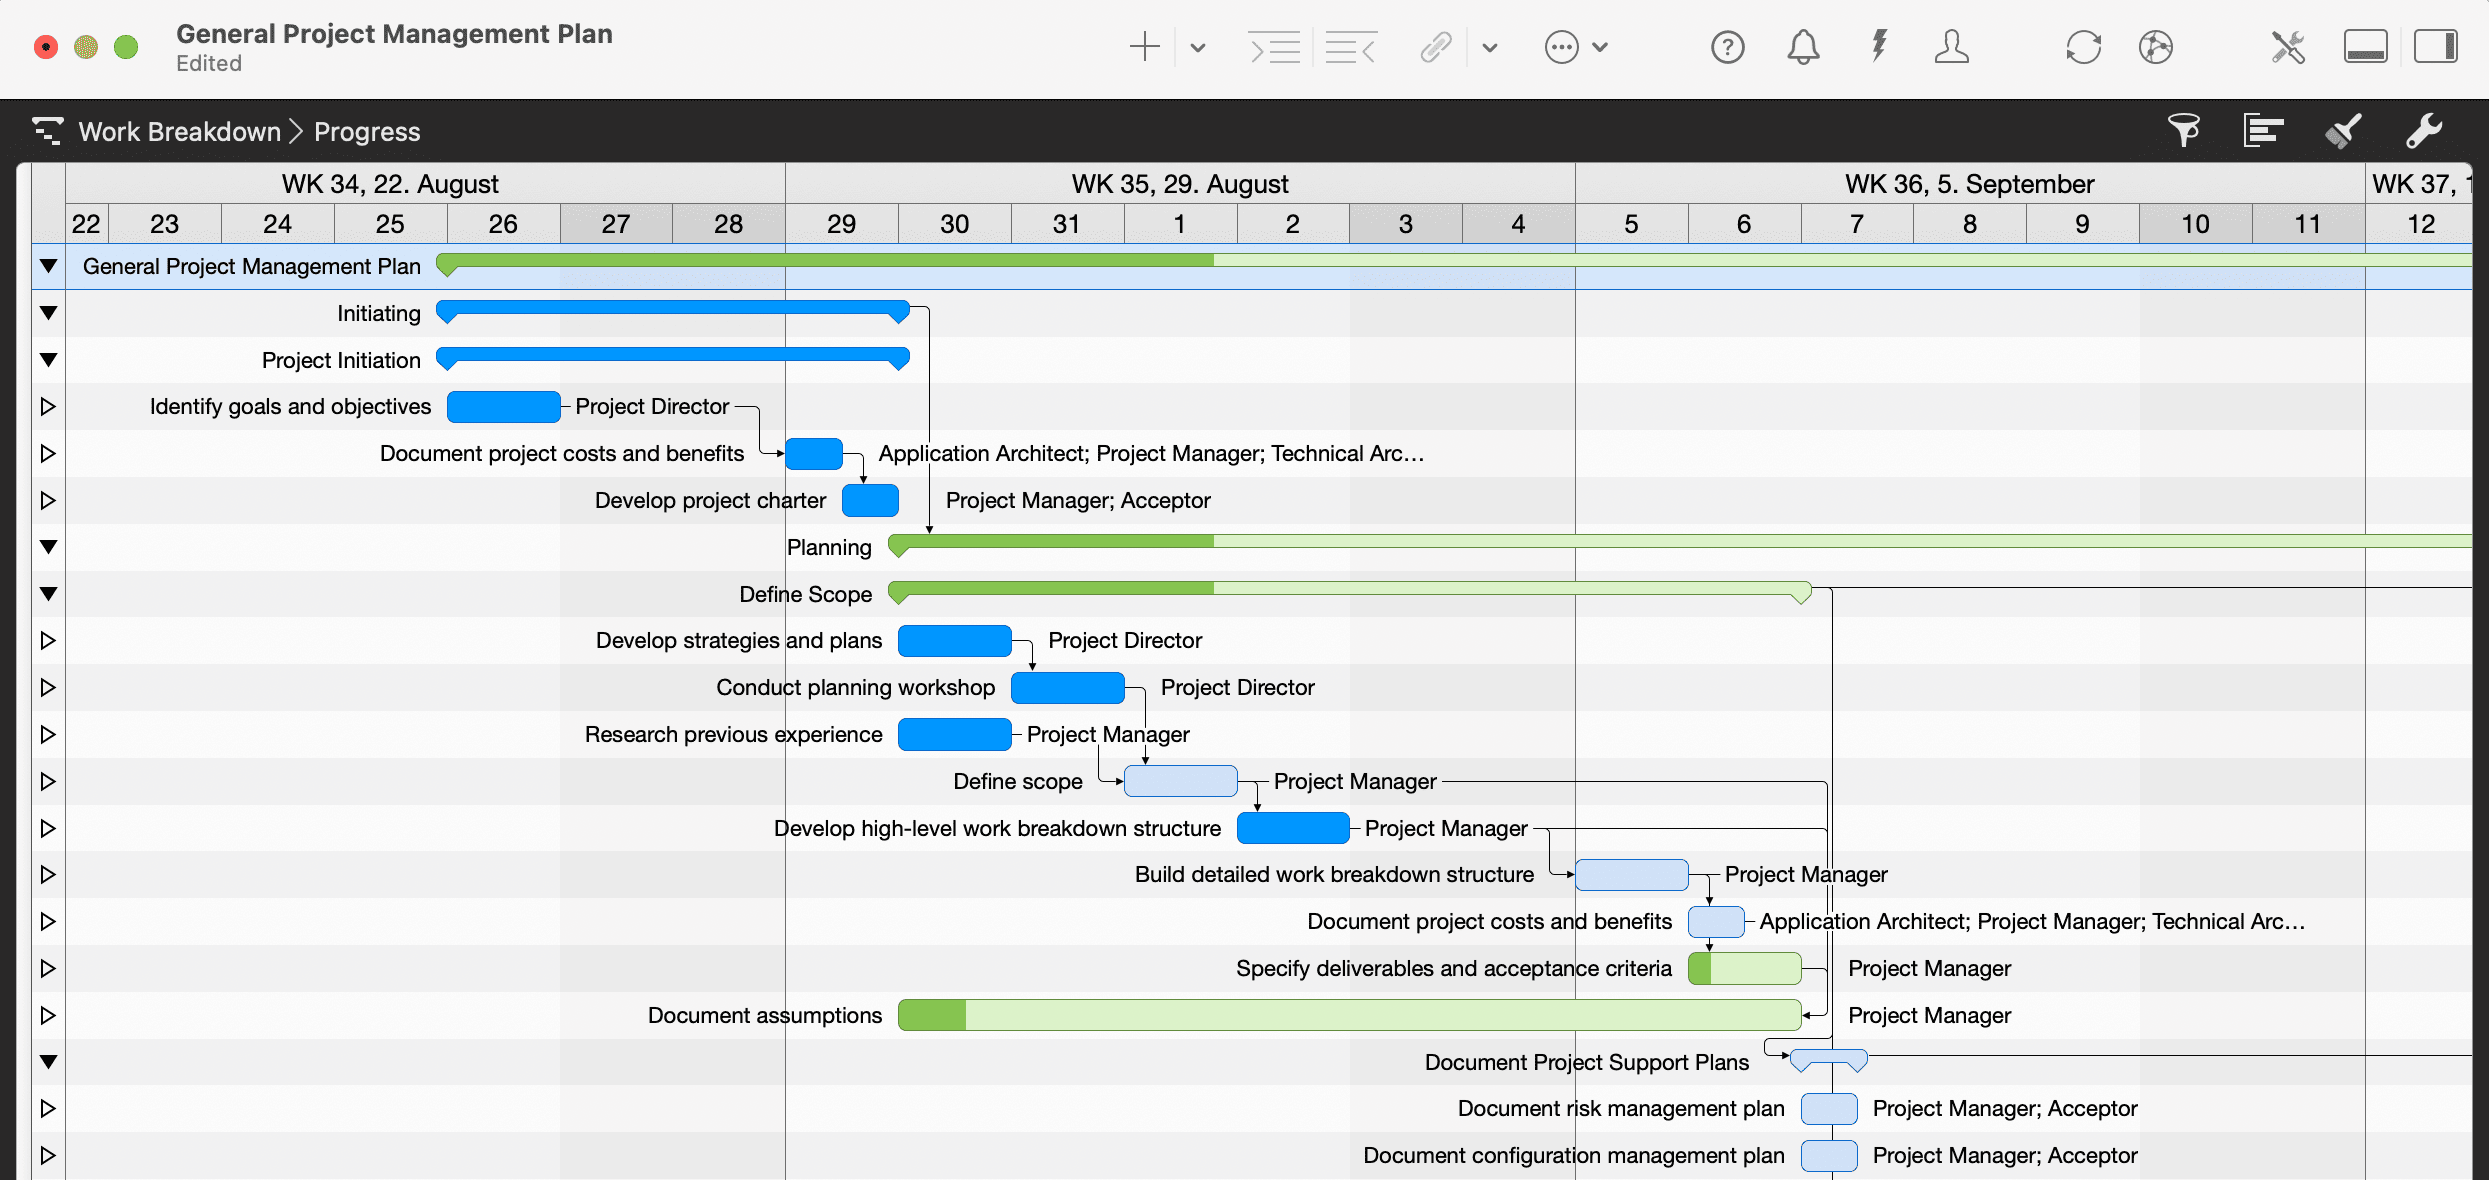
Task: Click the sync arrows icon
Action: [2082, 47]
